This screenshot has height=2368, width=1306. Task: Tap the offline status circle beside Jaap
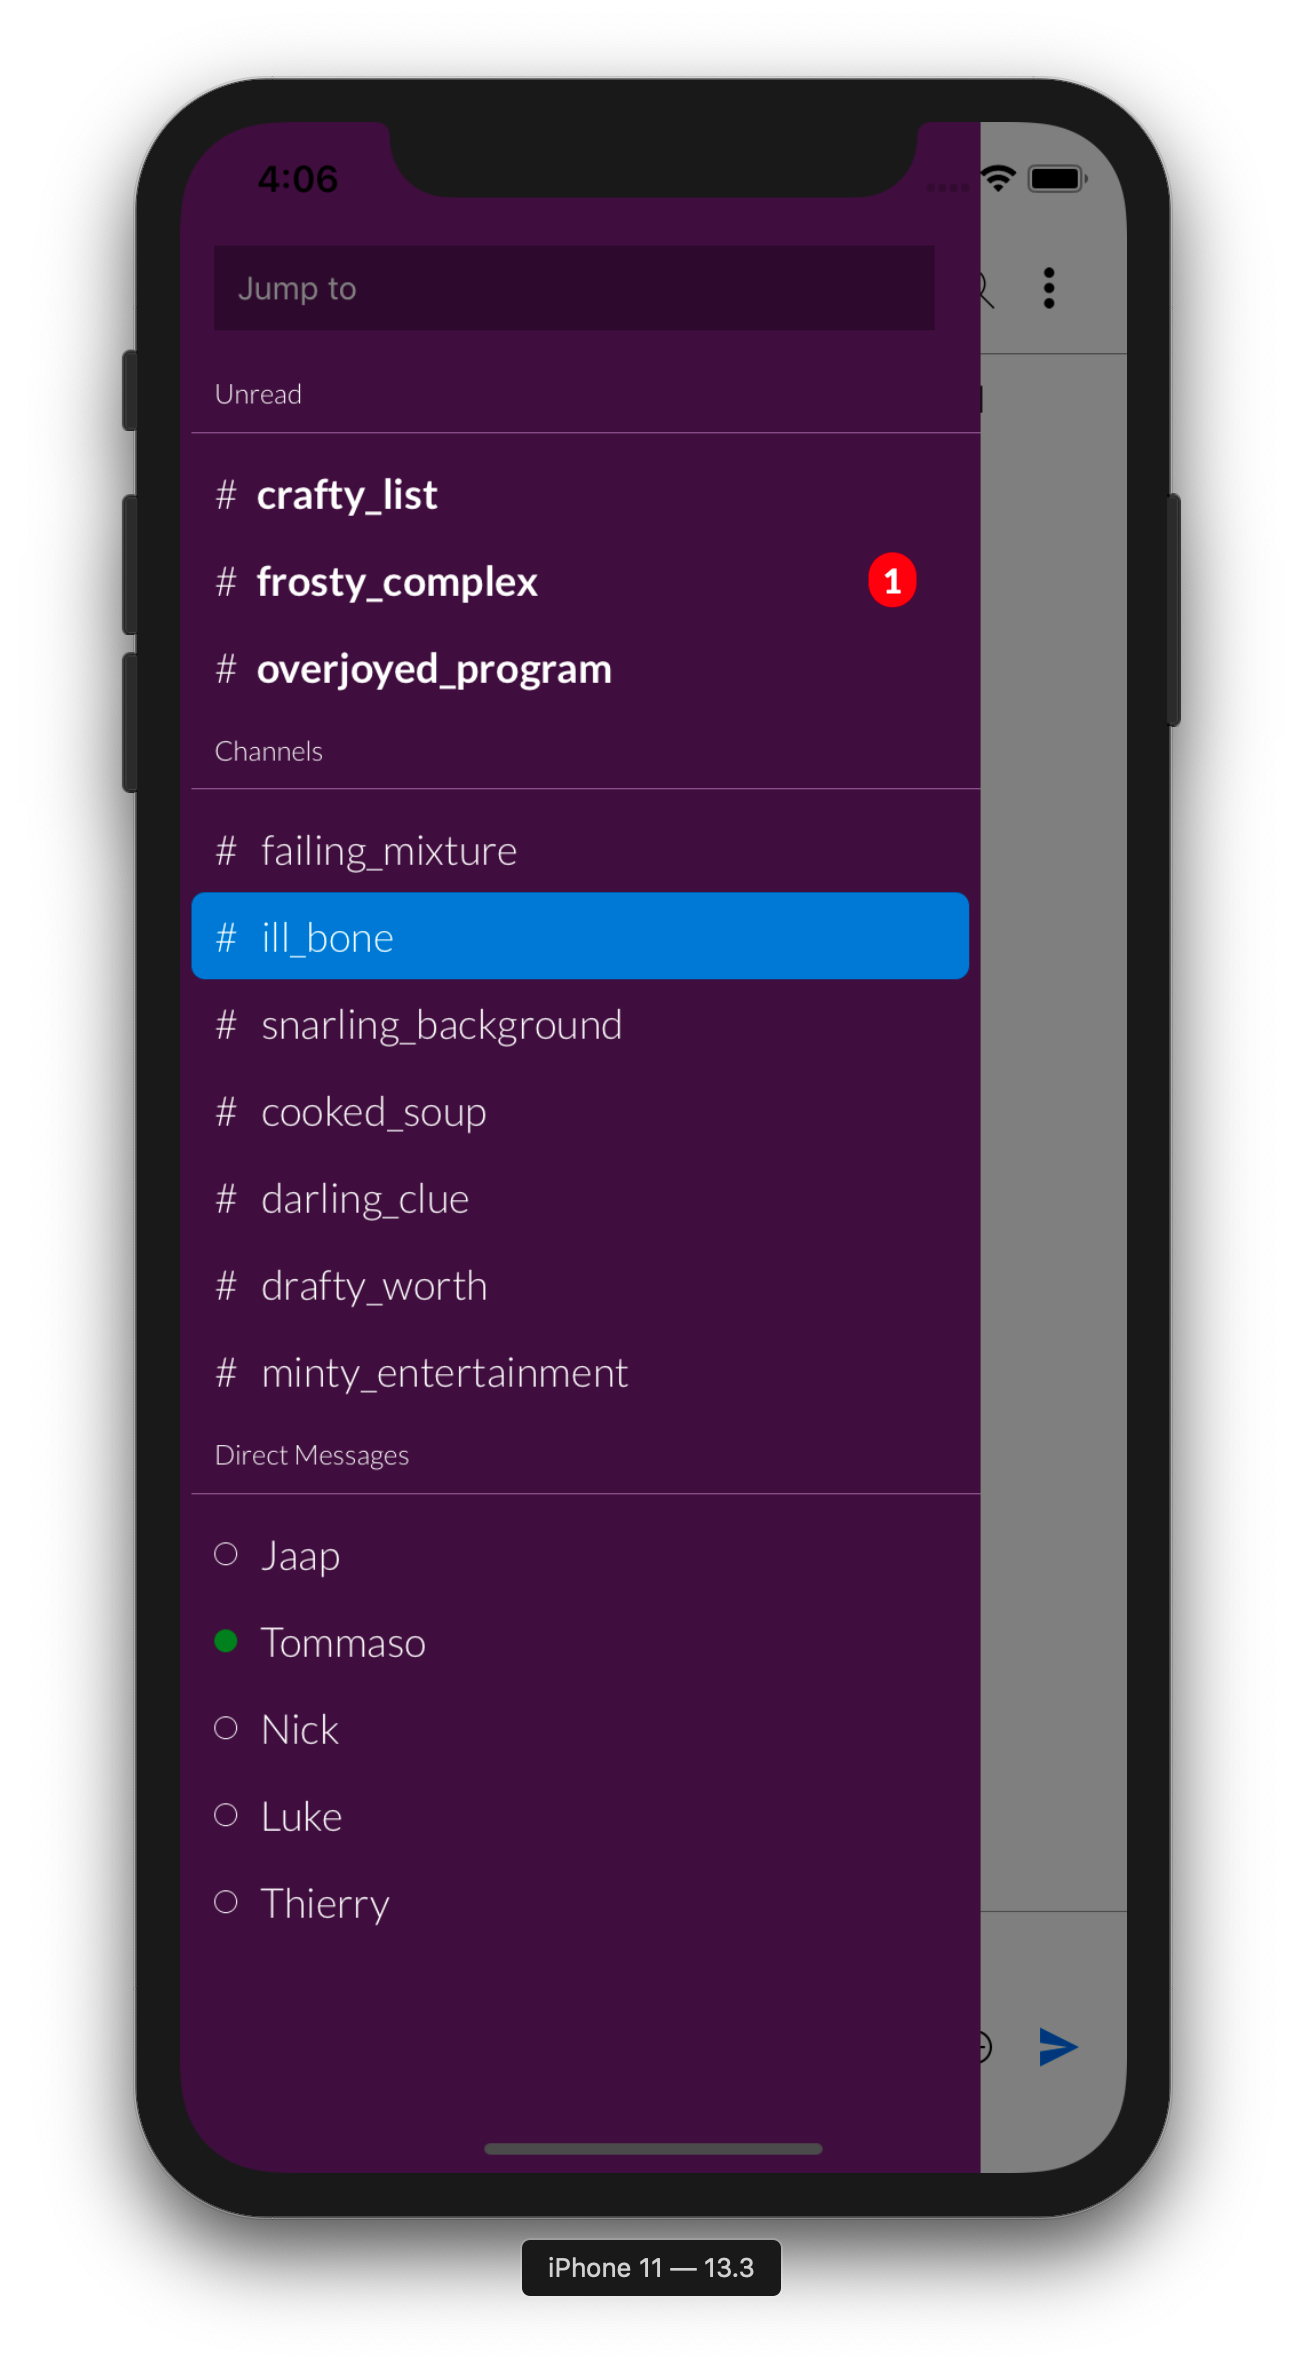(x=226, y=1554)
